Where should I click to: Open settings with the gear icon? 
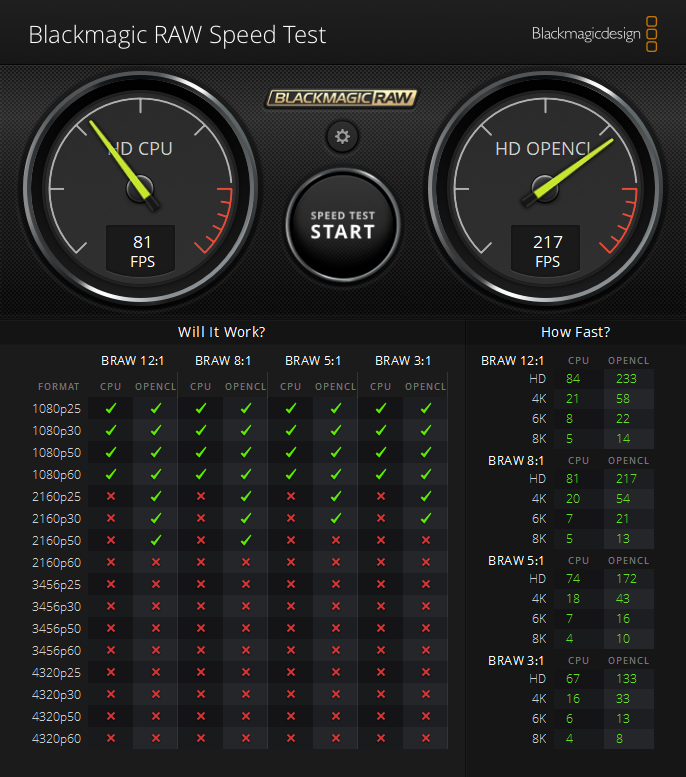342,136
